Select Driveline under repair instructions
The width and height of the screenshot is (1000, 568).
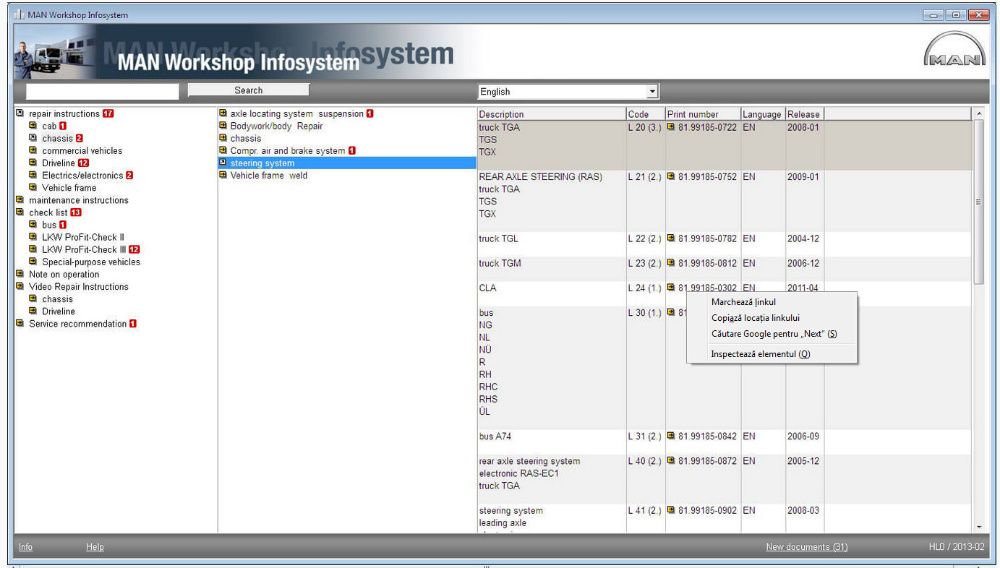pyautogui.click(x=59, y=163)
